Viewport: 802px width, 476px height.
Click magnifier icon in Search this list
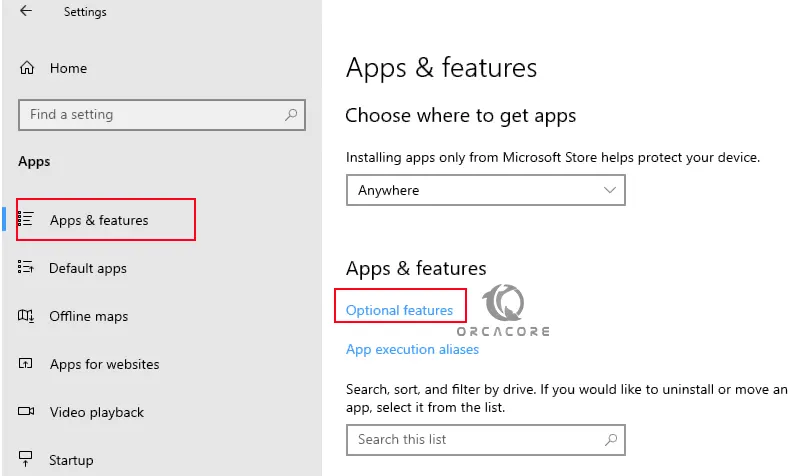pyautogui.click(x=611, y=439)
